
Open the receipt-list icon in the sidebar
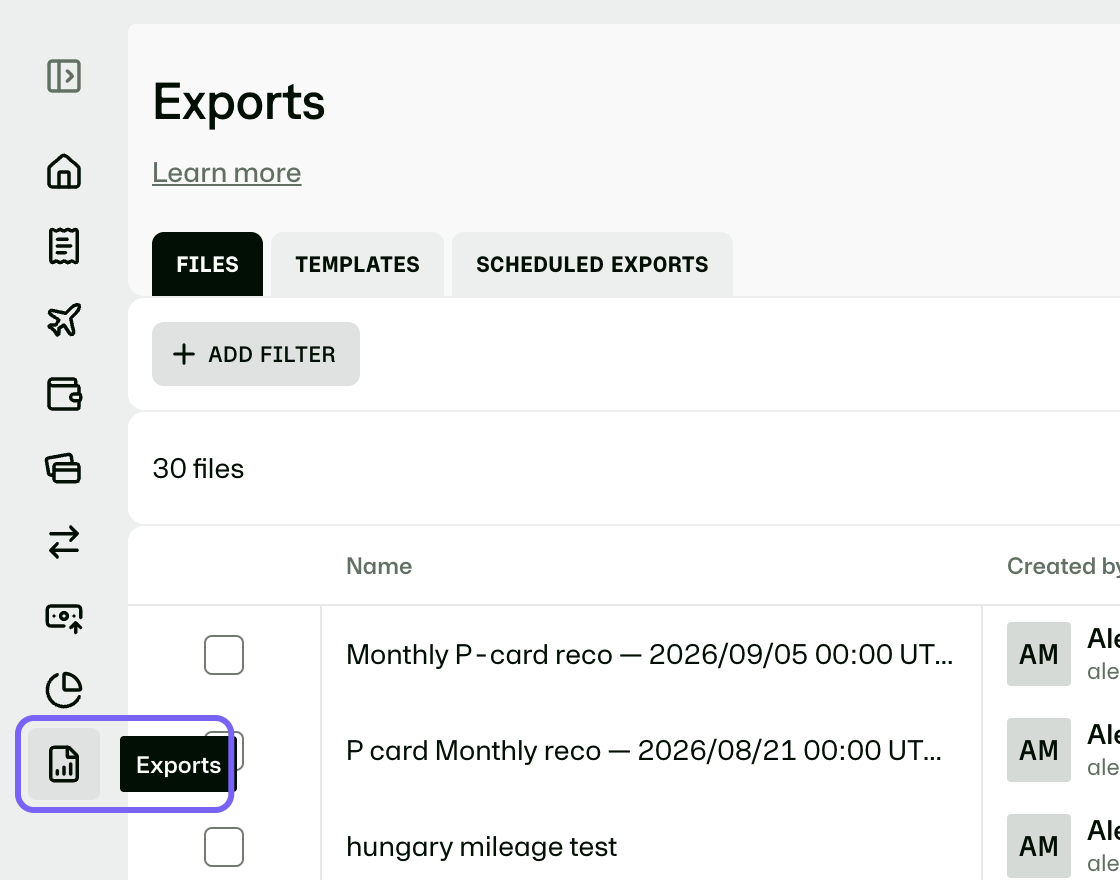click(x=64, y=246)
